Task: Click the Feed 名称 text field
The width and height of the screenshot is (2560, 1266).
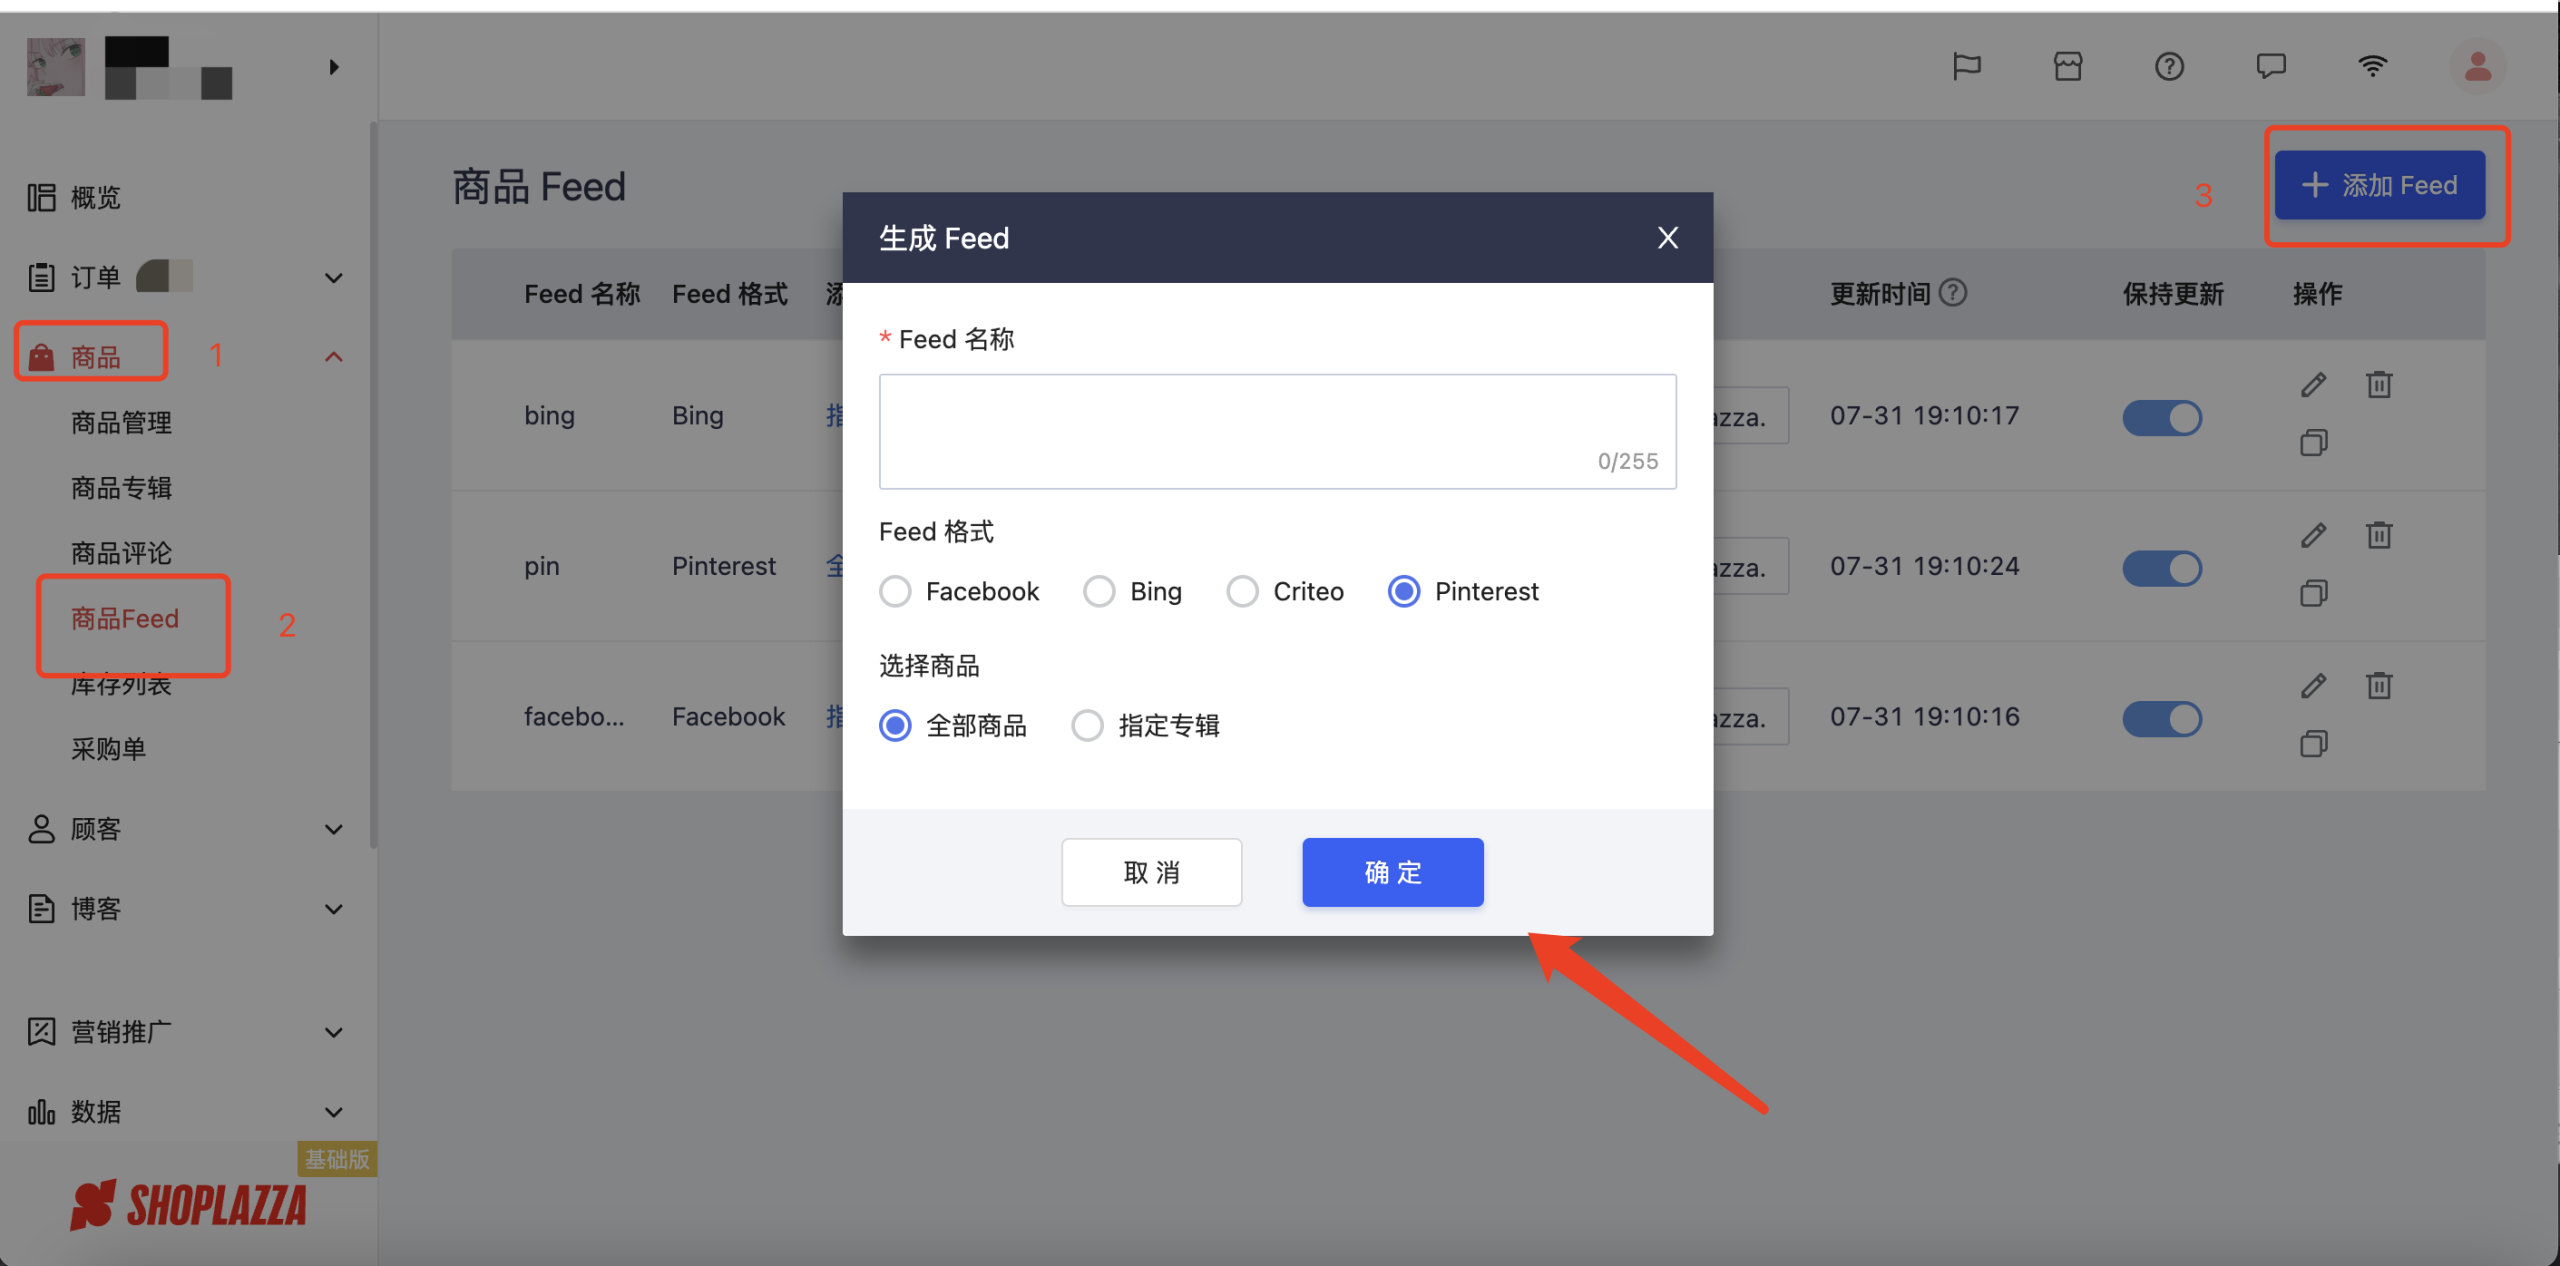Action: [x=1277, y=430]
